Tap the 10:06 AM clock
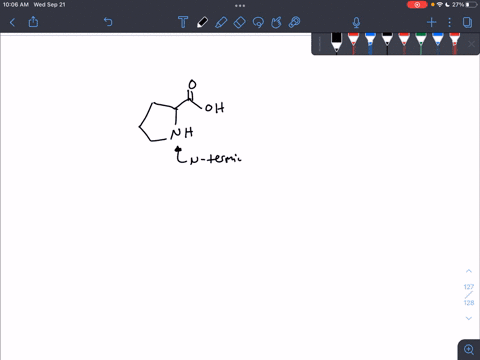This screenshot has width=480, height=360. (16, 5)
